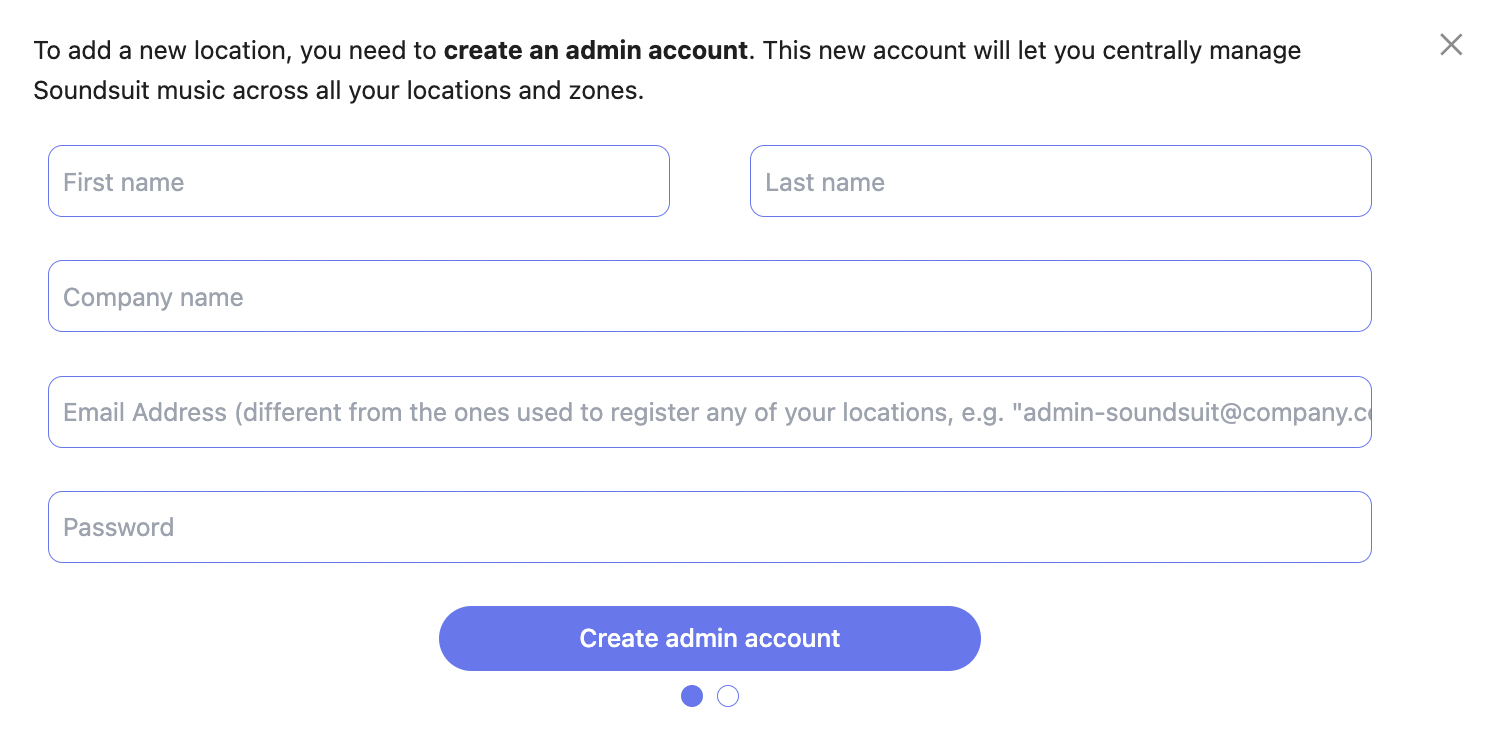
Task: Click the Email Address input box
Action: [x=709, y=412]
